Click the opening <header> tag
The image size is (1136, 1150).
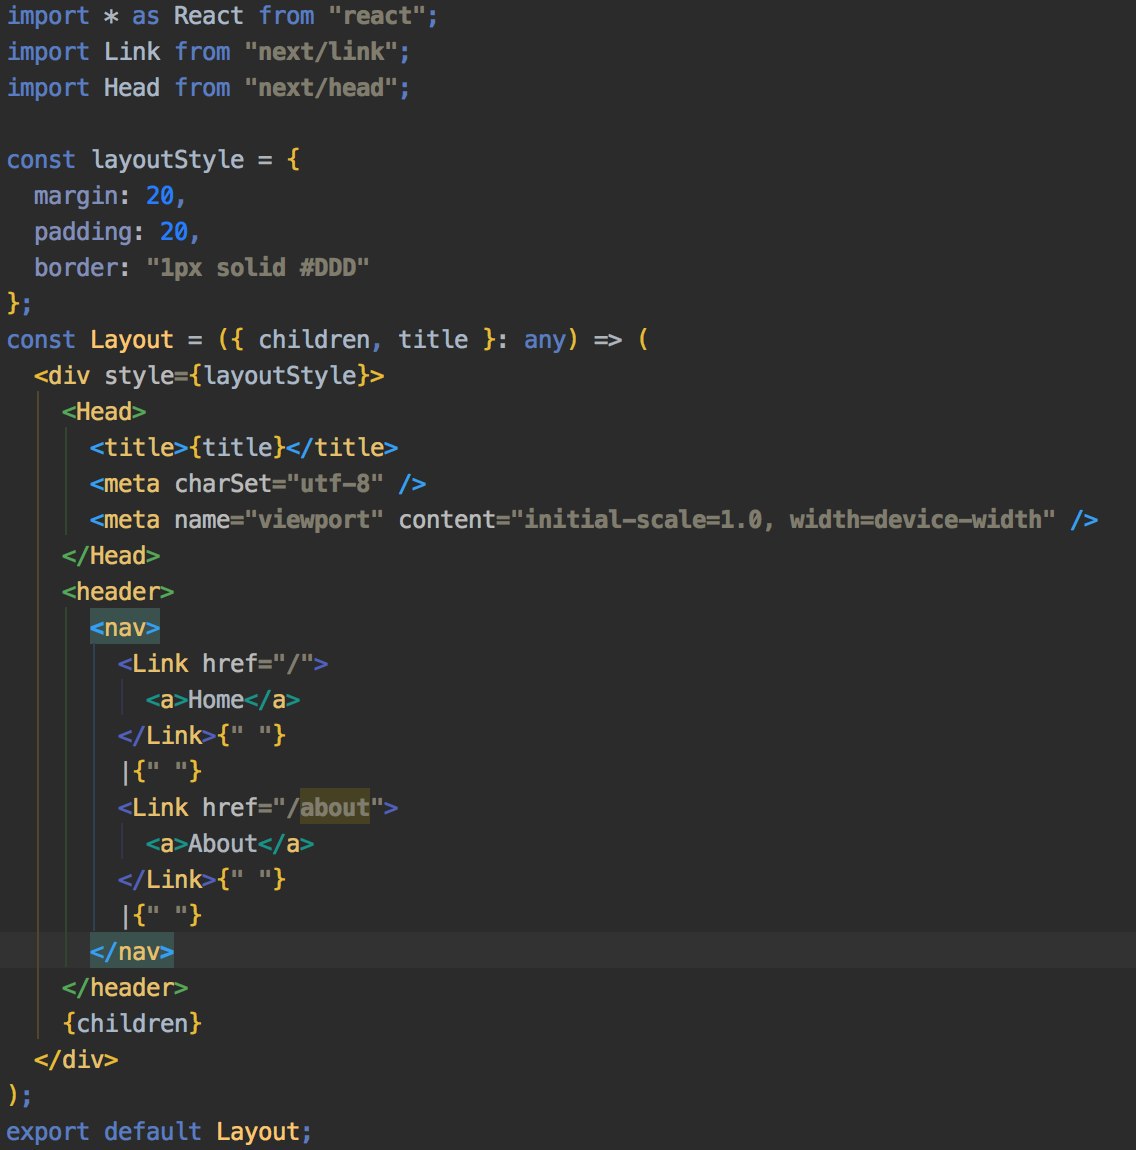click(118, 590)
